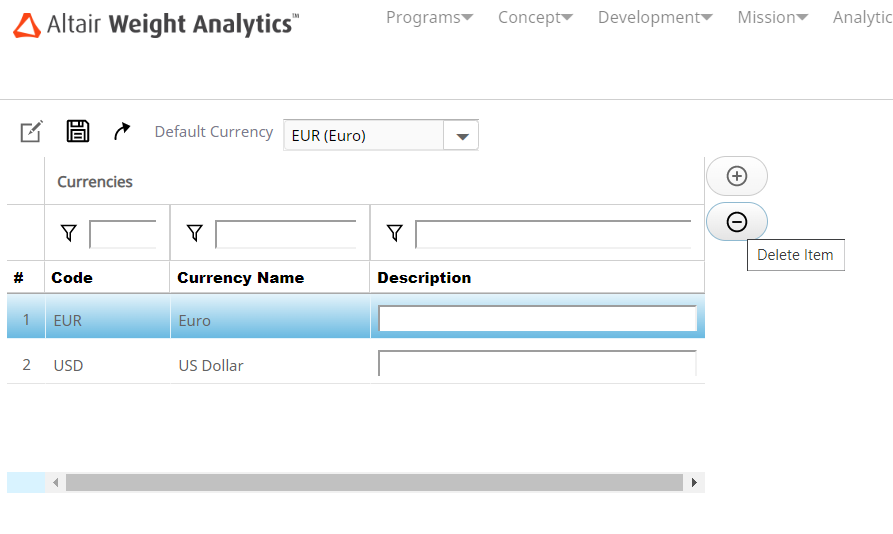Image resolution: width=893 pixels, height=534 pixels.
Task: Click the Description field for the EUR row
Action: [537, 319]
